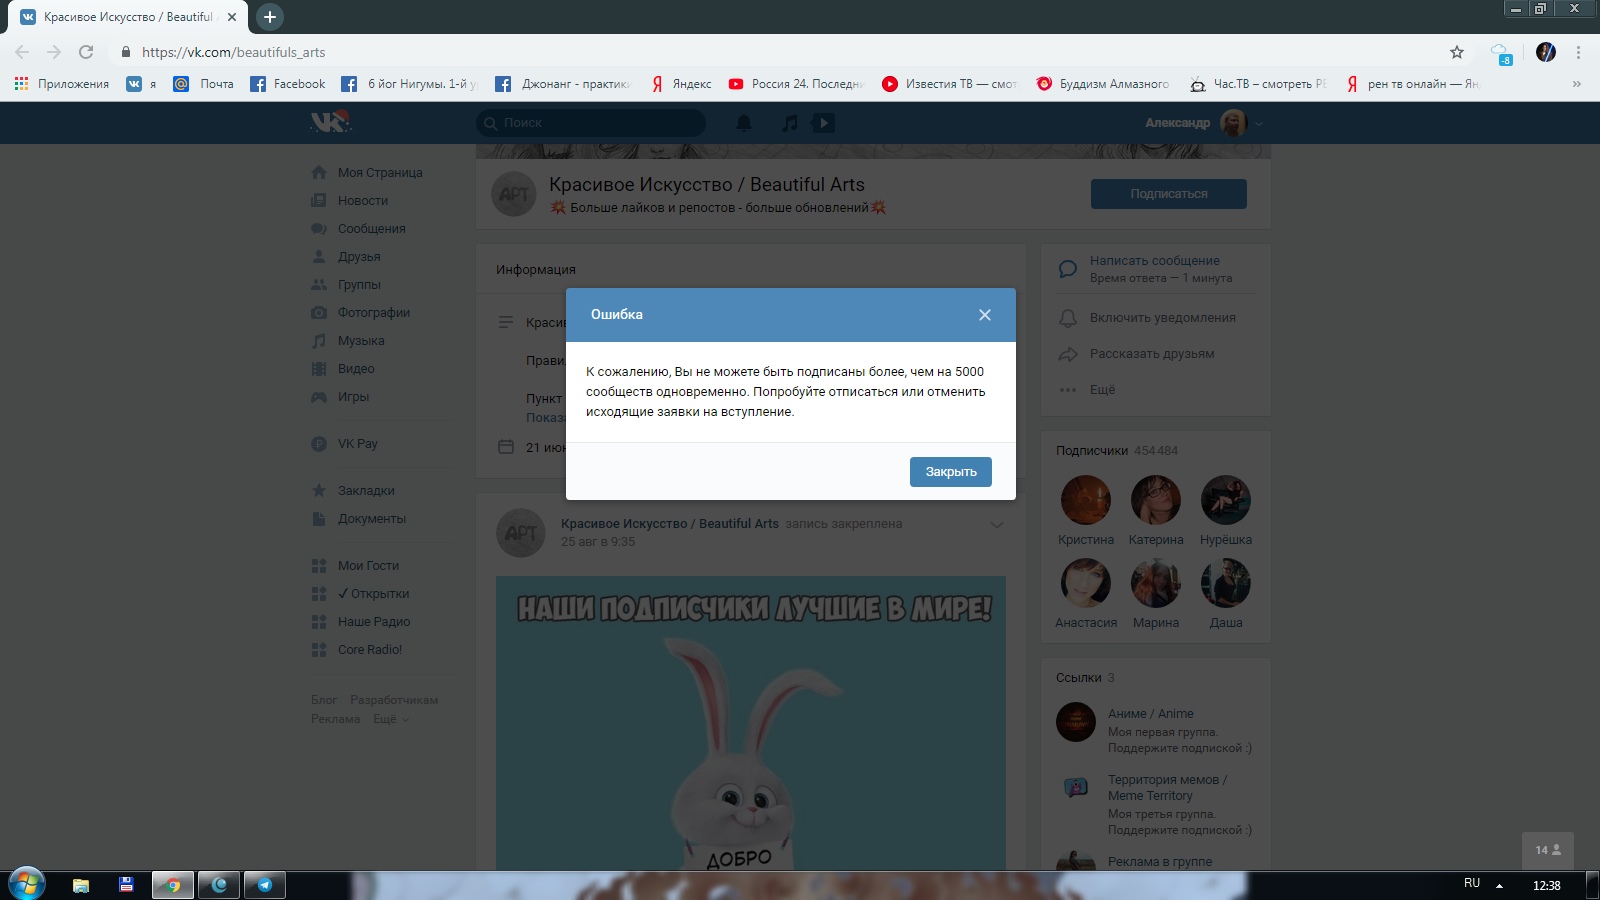Click the Закрыть button

coord(950,472)
